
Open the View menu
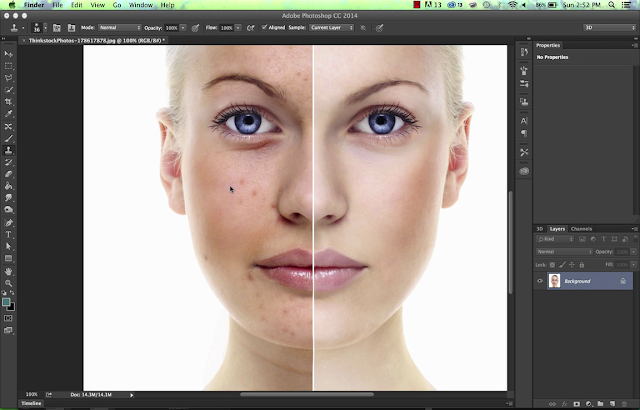98,5
